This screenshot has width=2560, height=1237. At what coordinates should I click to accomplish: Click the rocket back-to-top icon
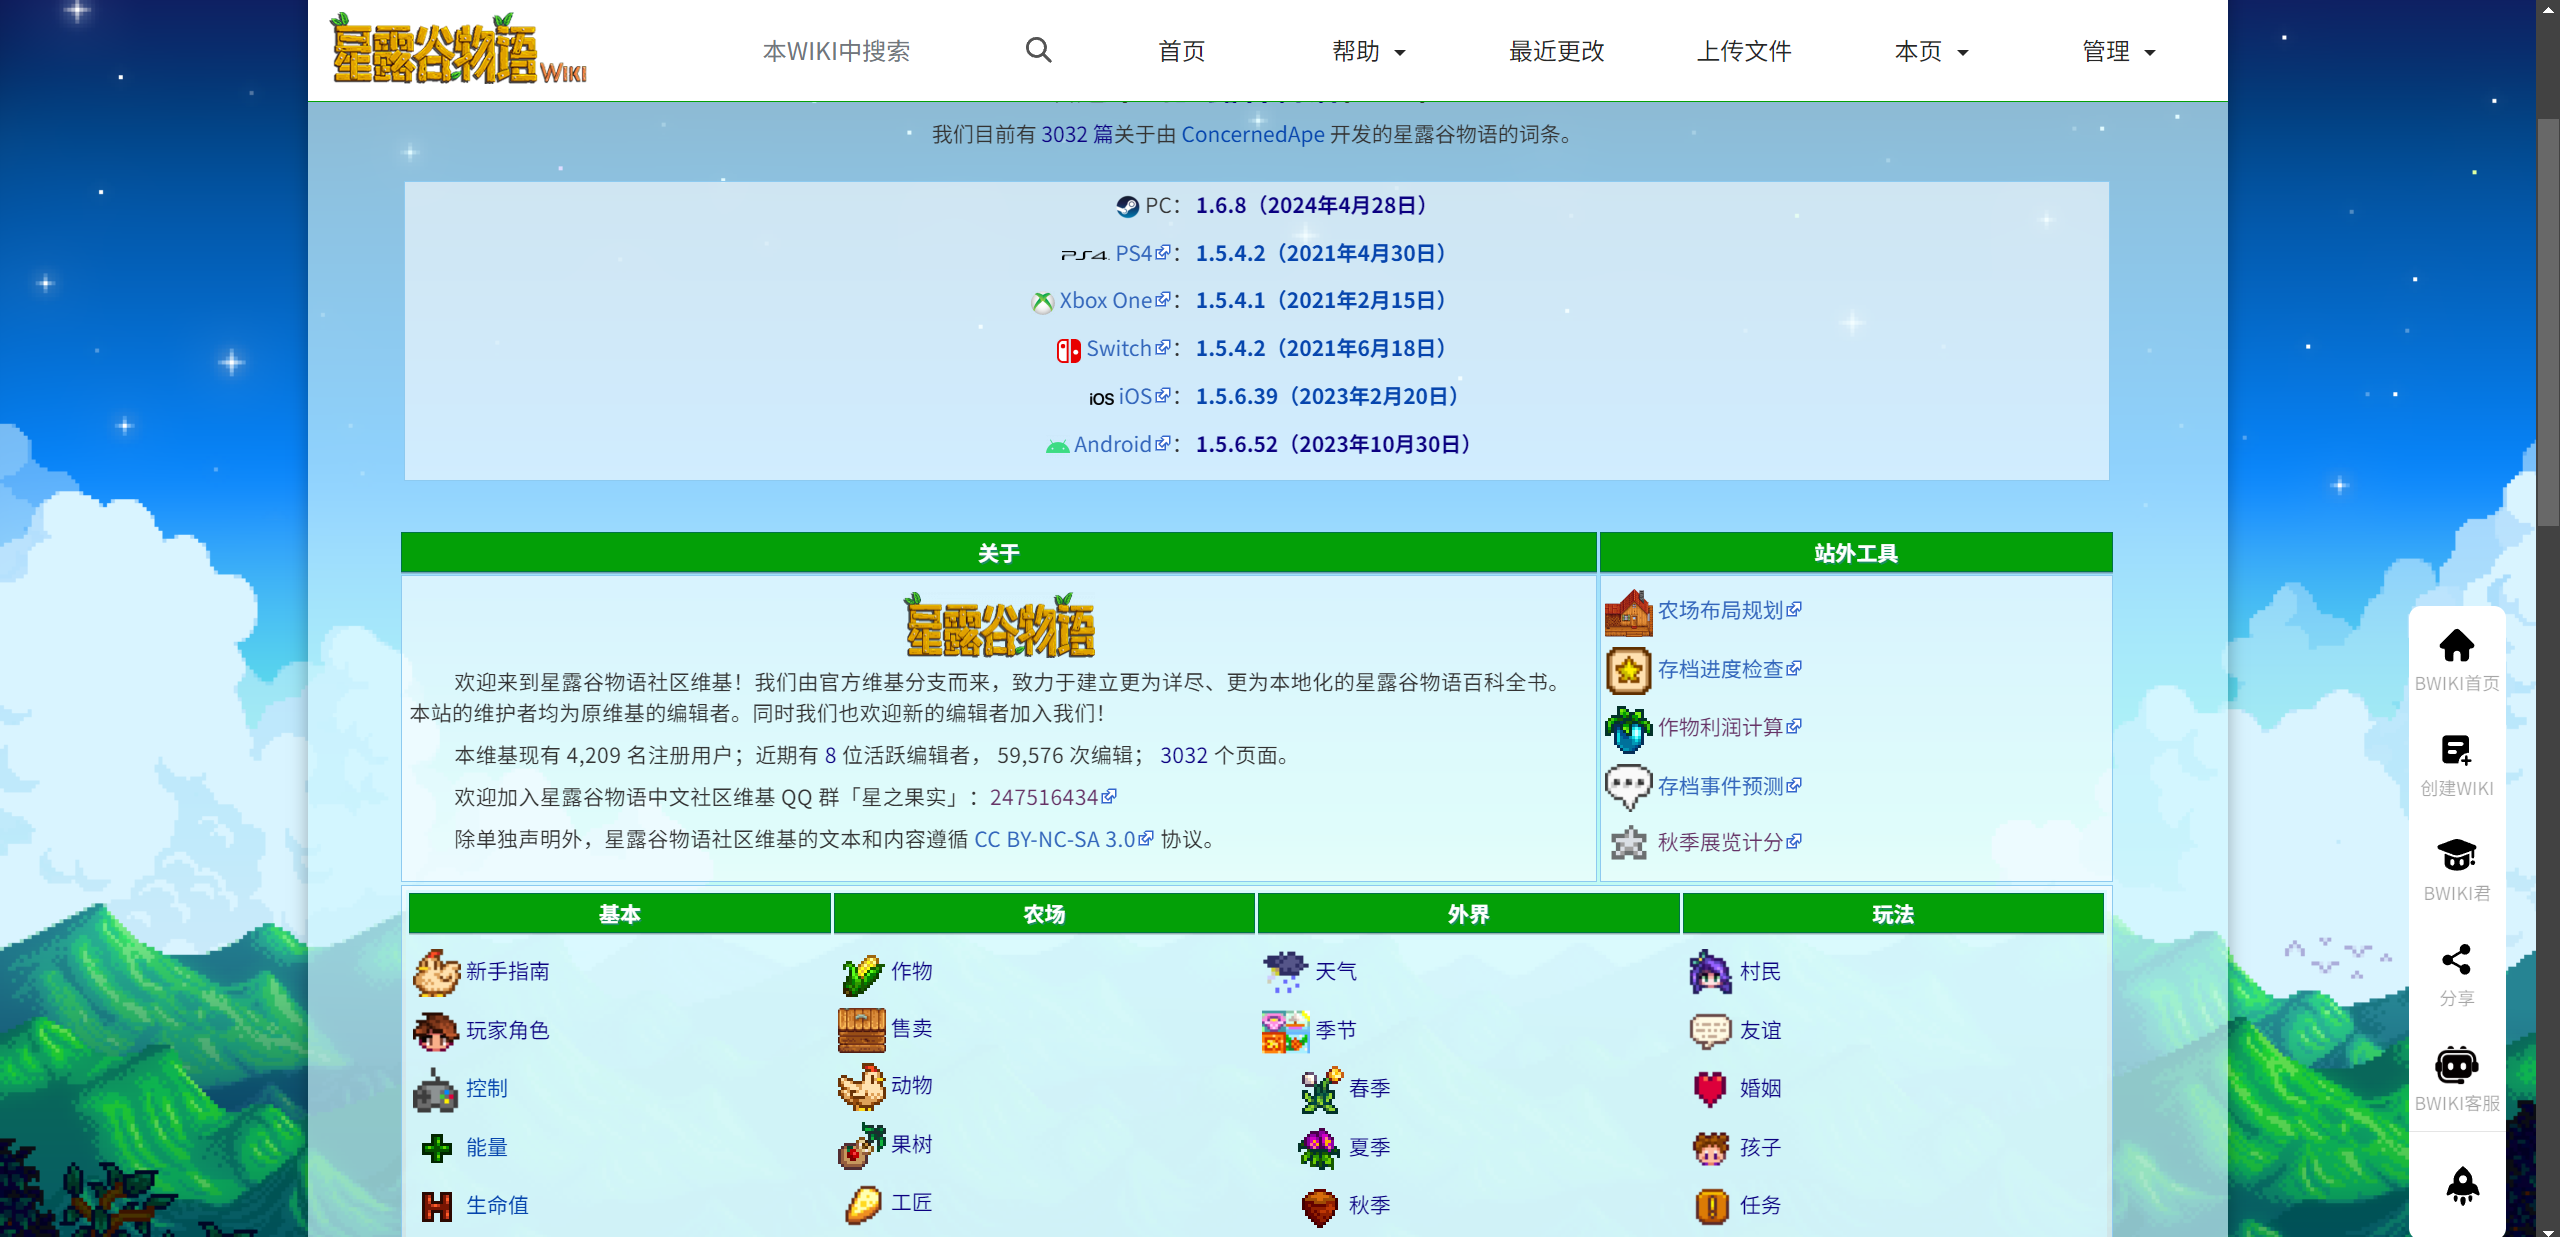[2462, 1186]
